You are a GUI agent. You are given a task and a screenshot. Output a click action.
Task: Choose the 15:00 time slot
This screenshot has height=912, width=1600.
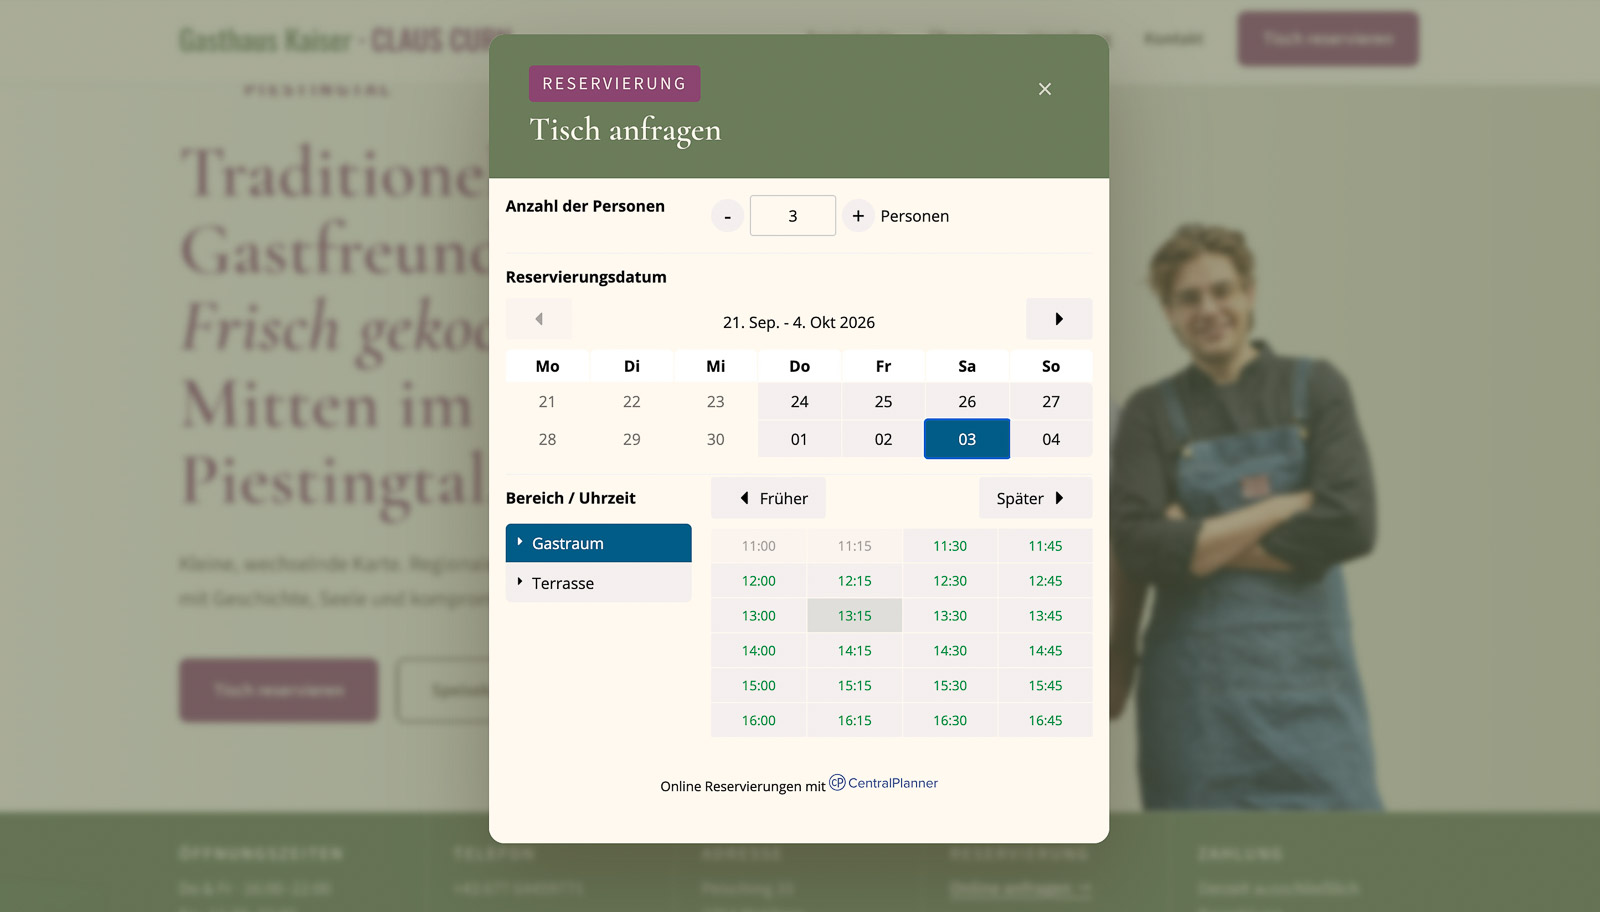[759, 686]
